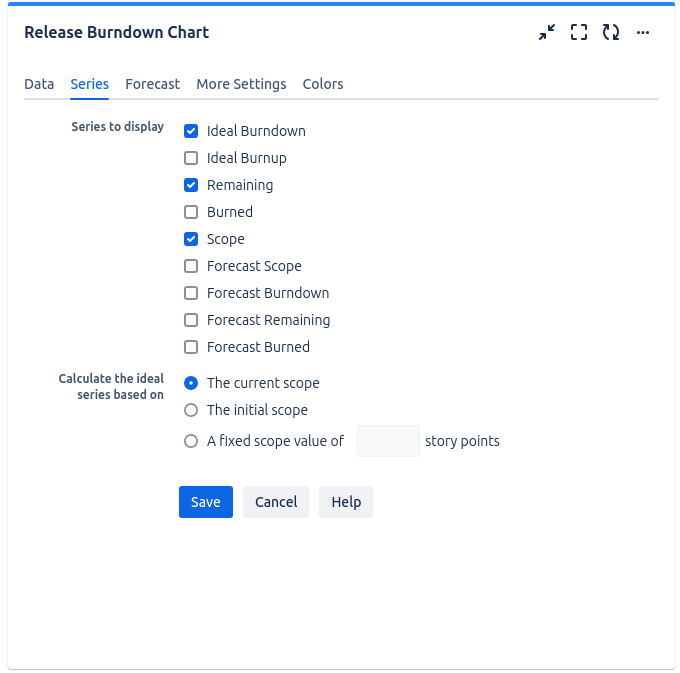Click the story points input field

388,441
